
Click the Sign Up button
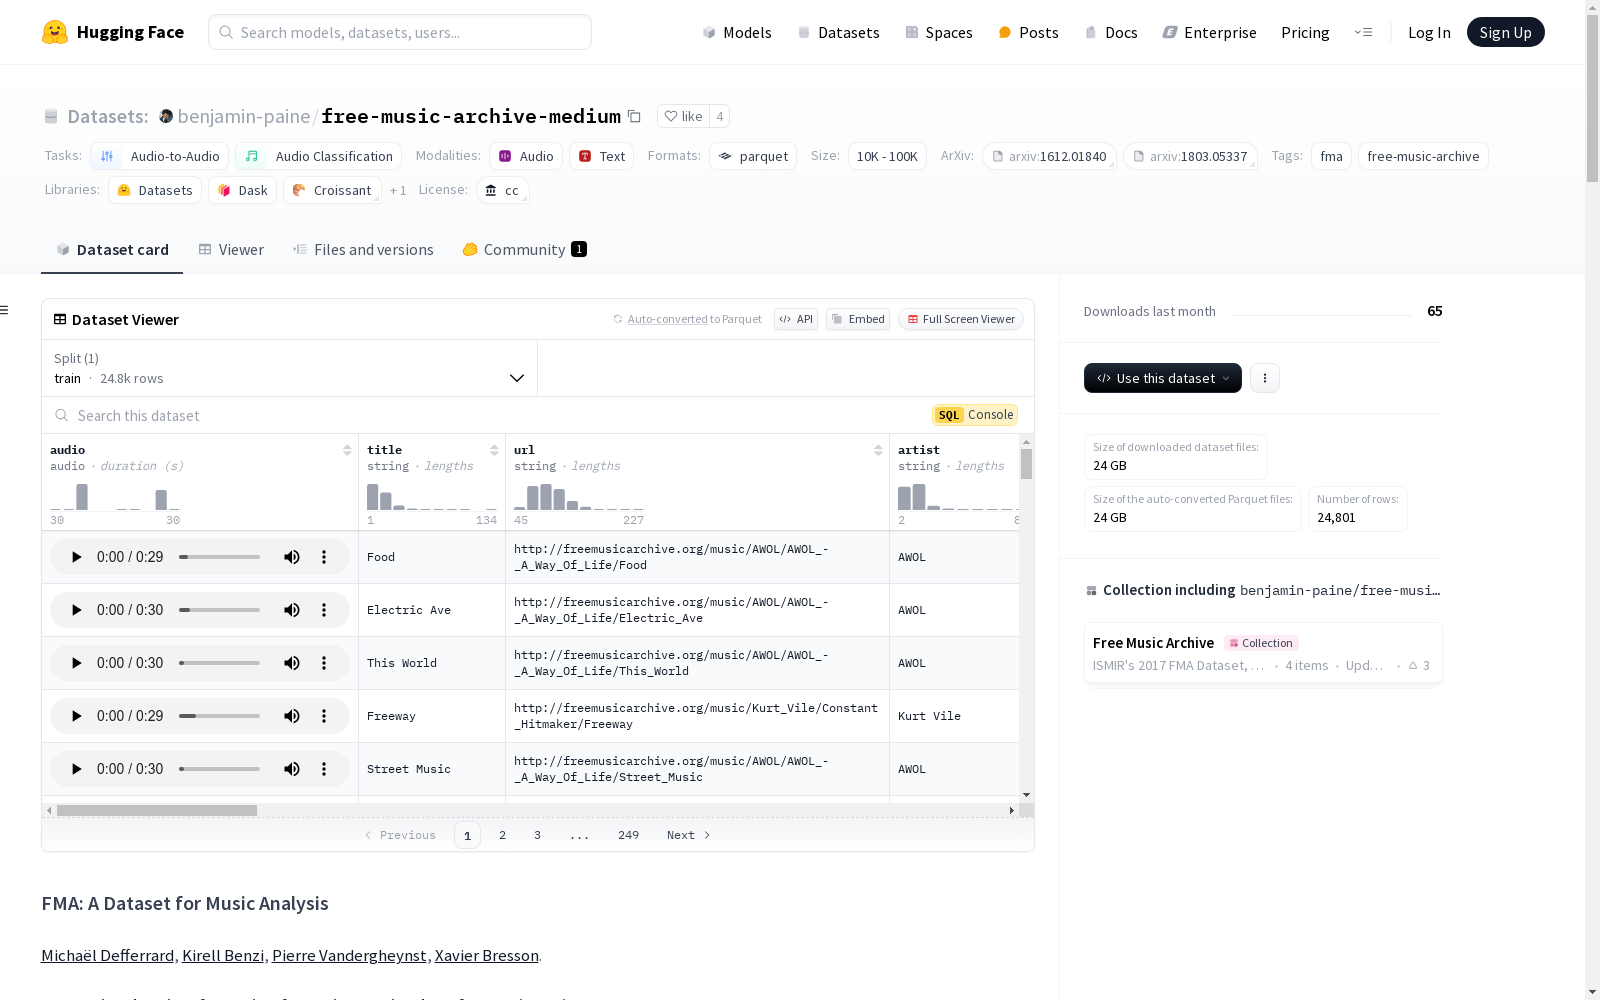(1505, 32)
